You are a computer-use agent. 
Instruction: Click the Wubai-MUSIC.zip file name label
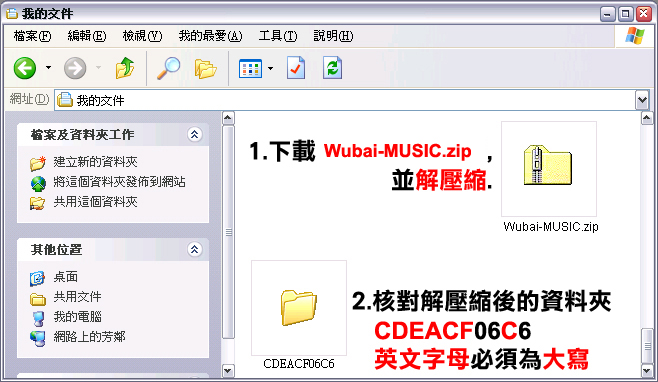(551, 227)
